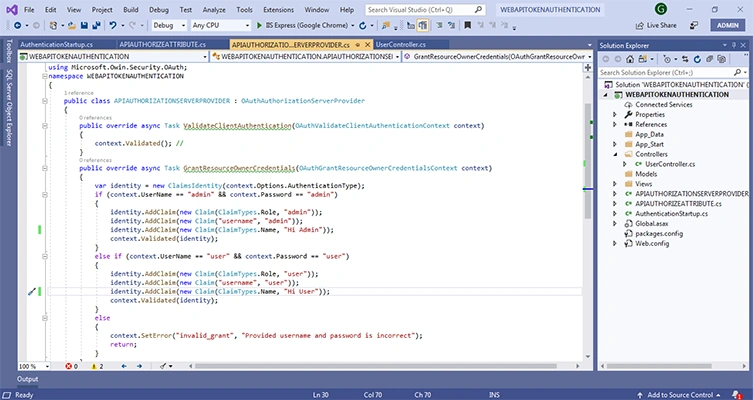Click the account avatar G icon
Screen dimensions: 753x400
tap(660, 9)
